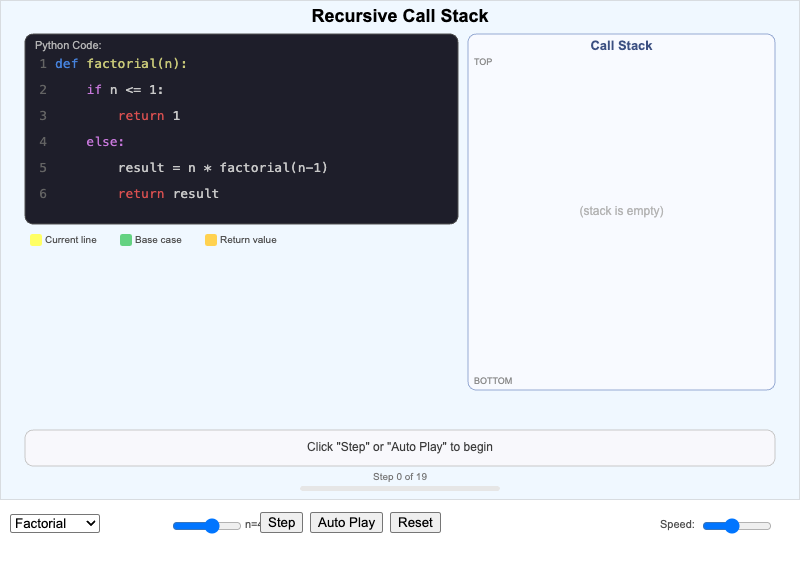Click the 'Click Step or Auto Play' message box
This screenshot has height=570, width=800.
coord(400,447)
